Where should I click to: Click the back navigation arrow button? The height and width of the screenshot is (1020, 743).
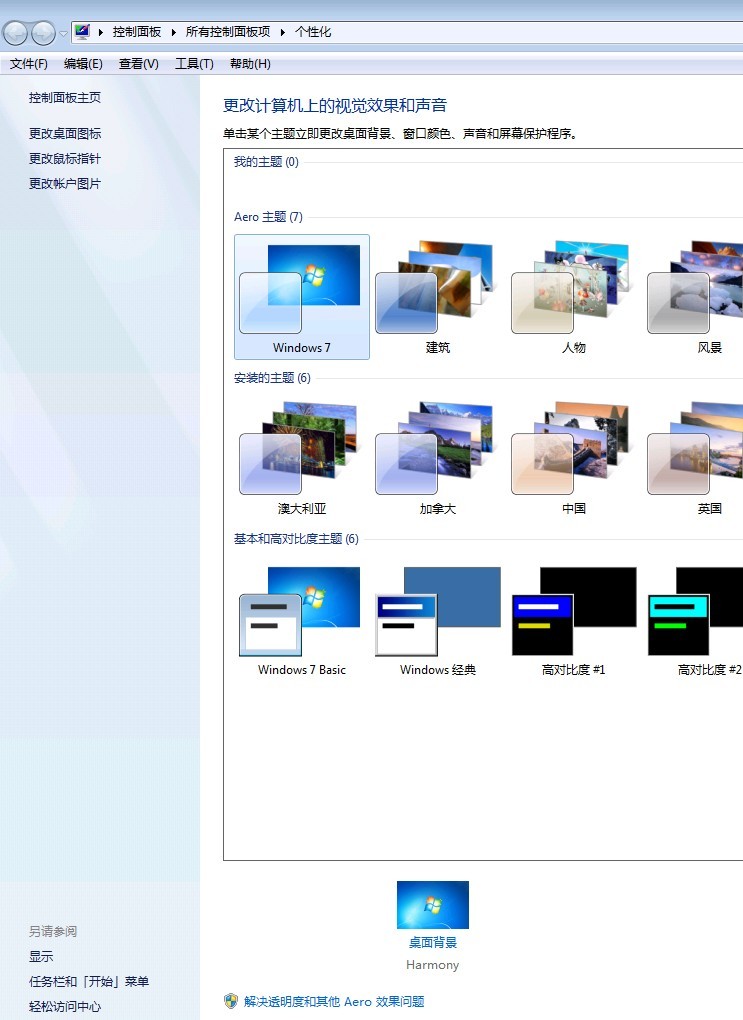[x=15, y=33]
